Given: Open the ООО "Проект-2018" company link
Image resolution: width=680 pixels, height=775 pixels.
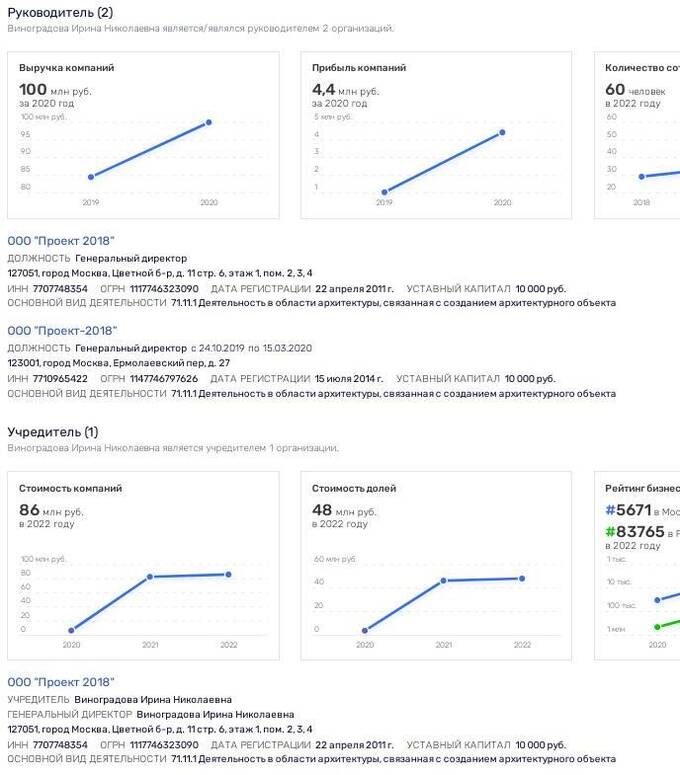Looking at the screenshot, I should click(62, 331).
